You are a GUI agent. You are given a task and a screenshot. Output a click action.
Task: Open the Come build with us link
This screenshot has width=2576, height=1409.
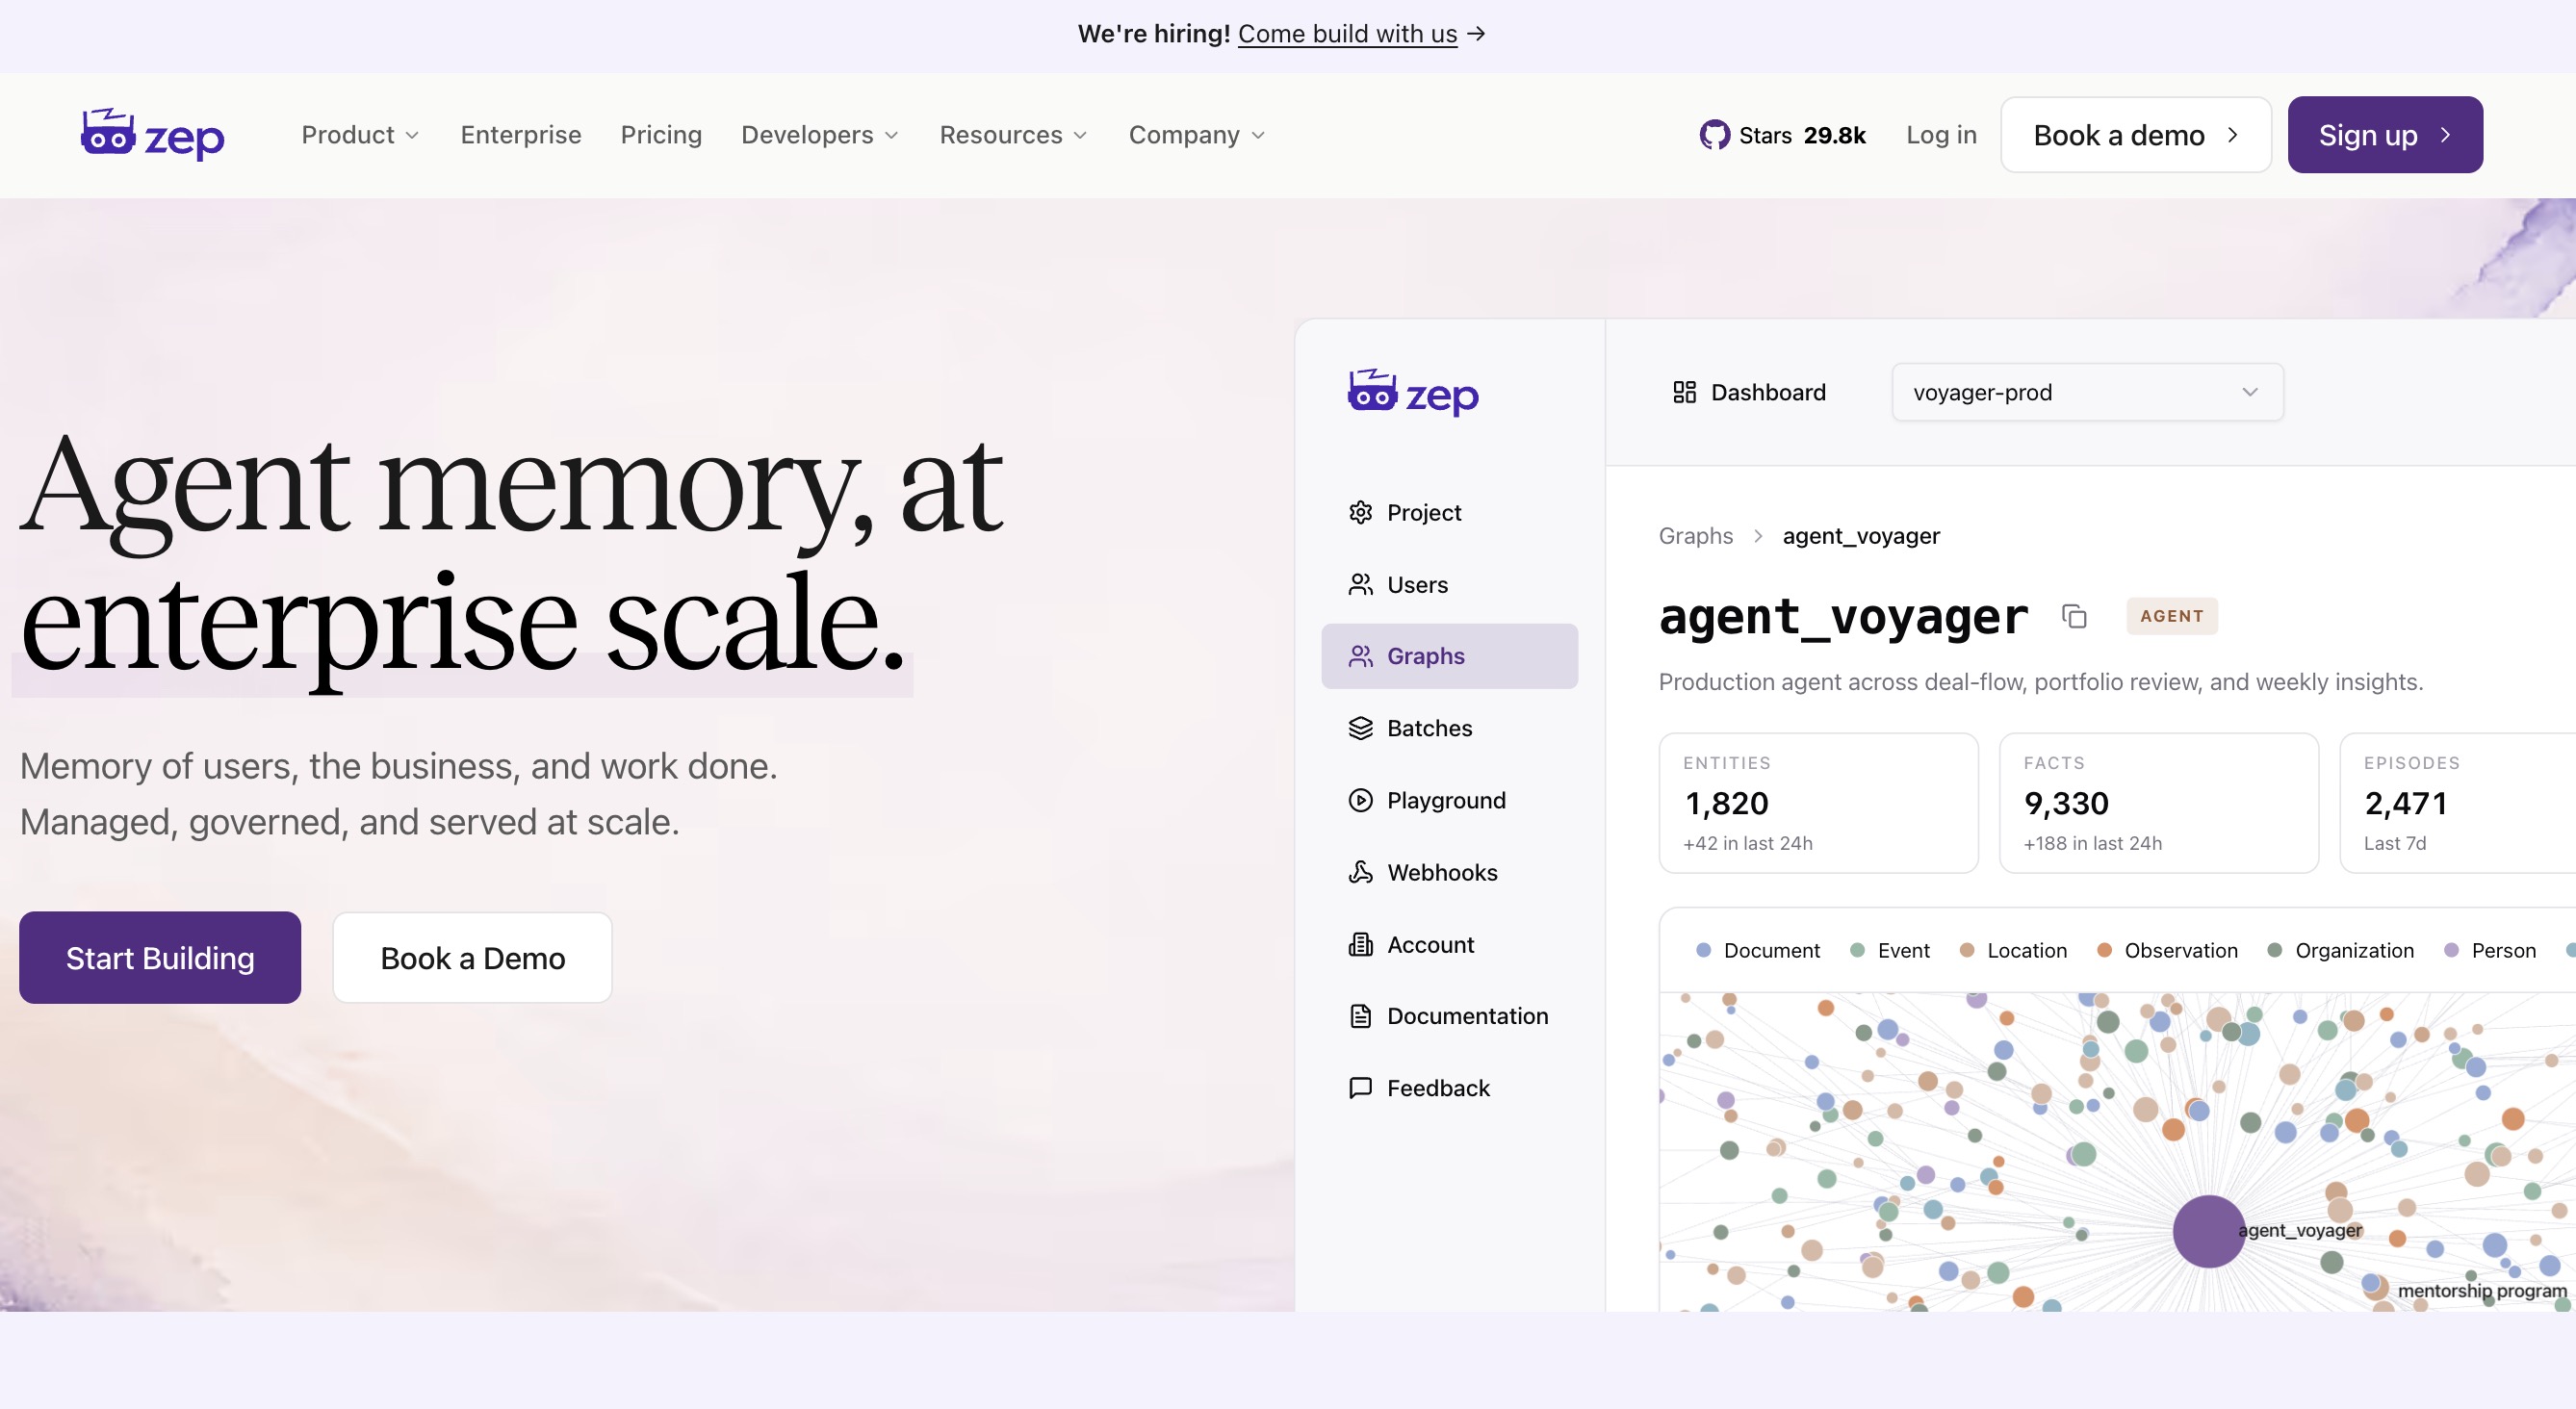click(x=1347, y=34)
